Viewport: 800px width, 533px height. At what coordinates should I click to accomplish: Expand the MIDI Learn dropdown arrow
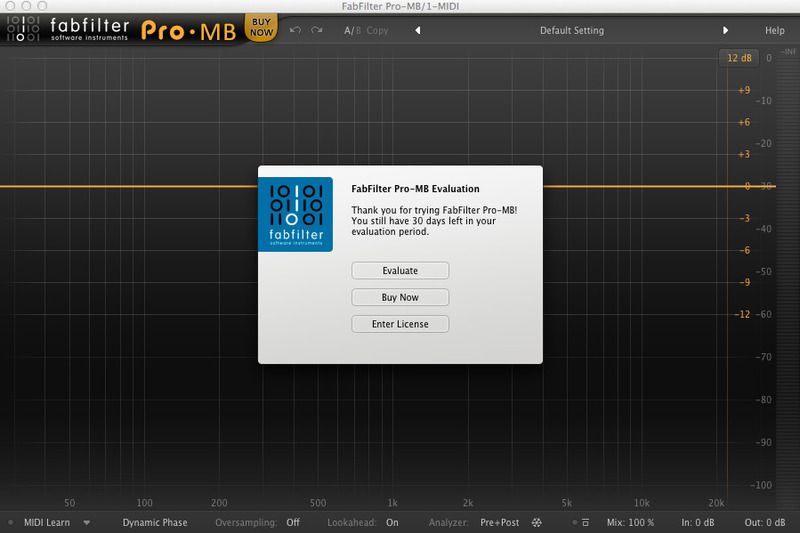click(87, 523)
